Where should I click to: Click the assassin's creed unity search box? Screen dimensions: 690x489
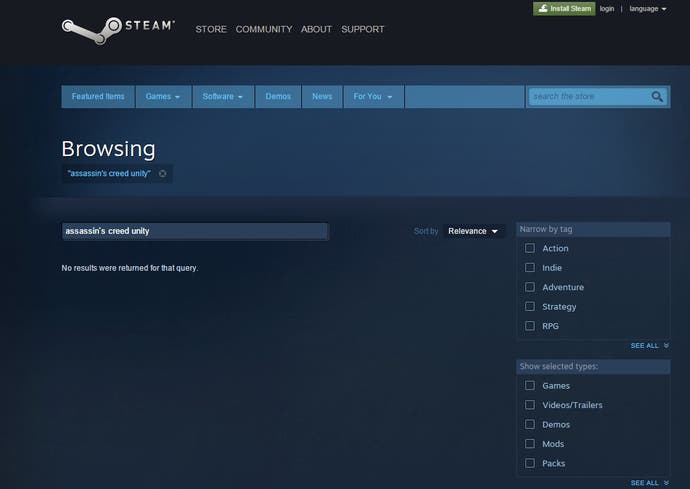[195, 231]
